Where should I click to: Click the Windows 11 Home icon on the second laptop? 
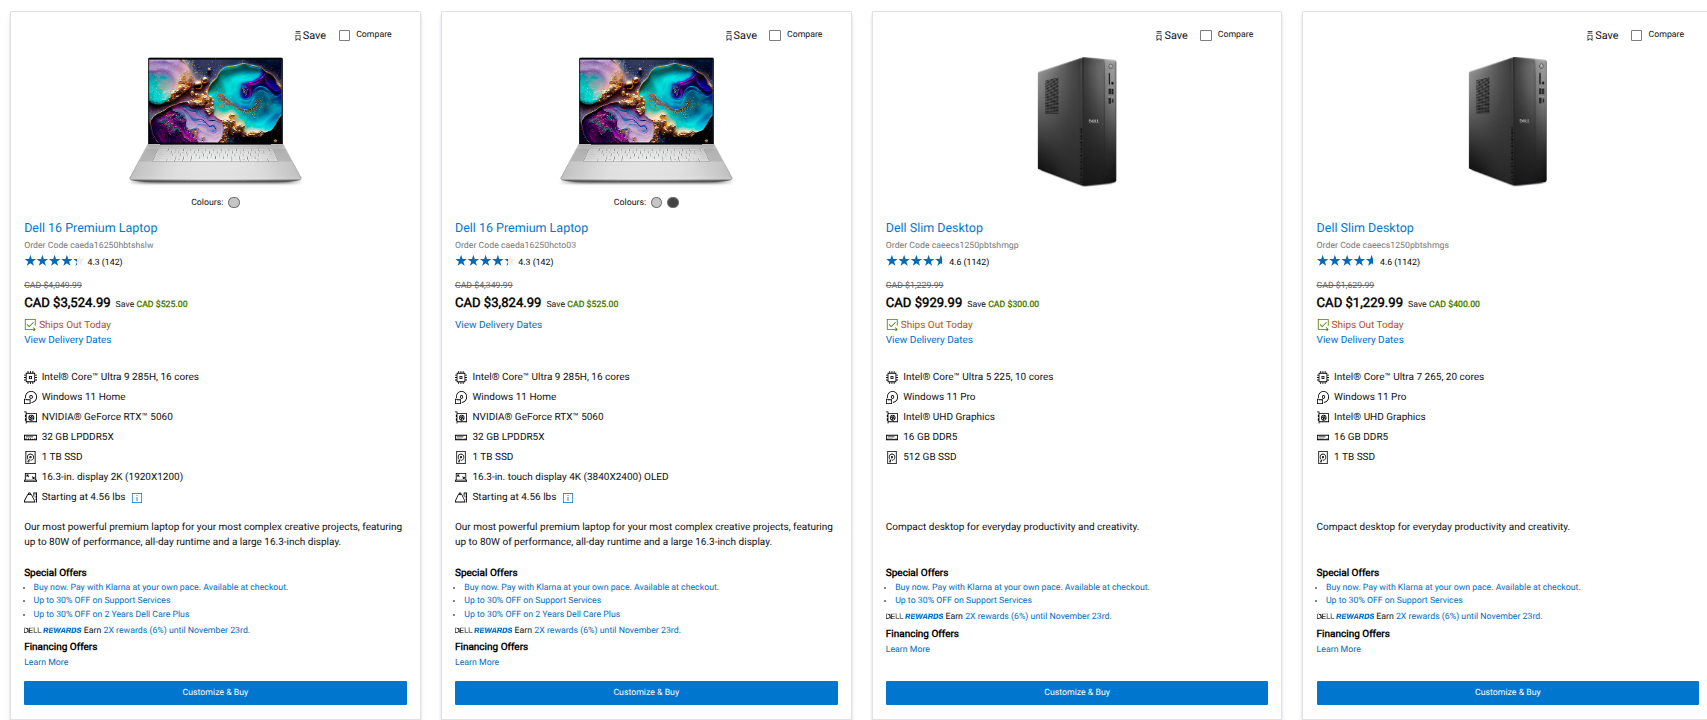461,396
